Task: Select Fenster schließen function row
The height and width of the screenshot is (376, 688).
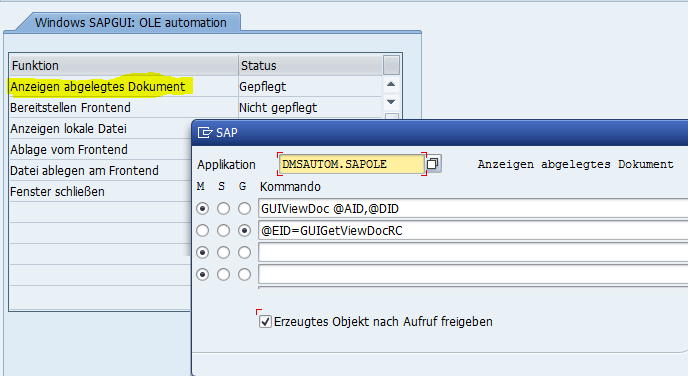Action: coord(100,192)
